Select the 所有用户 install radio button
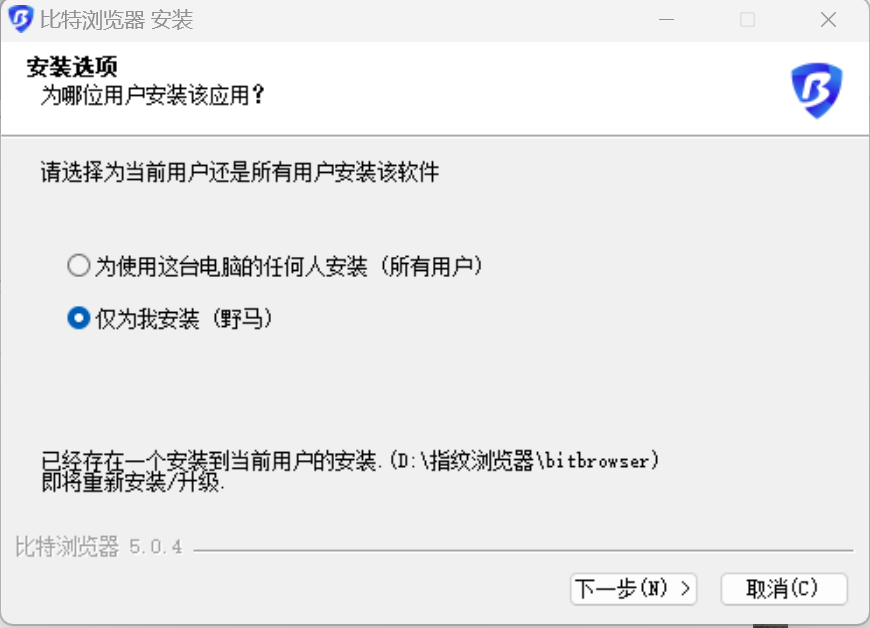Image resolution: width=870 pixels, height=628 pixels. pos(79,265)
